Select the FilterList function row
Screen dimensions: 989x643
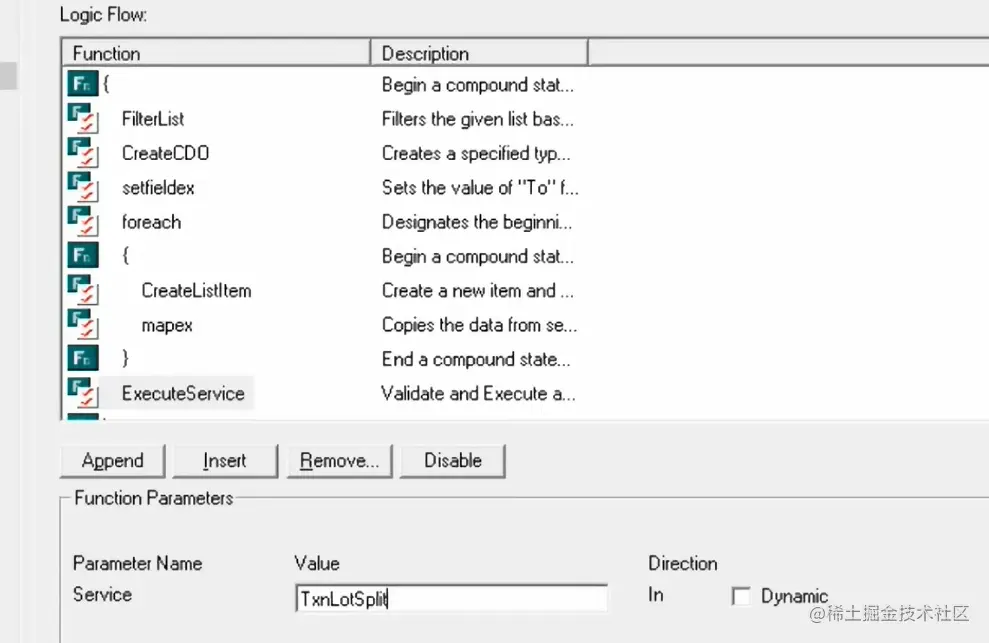tap(153, 119)
